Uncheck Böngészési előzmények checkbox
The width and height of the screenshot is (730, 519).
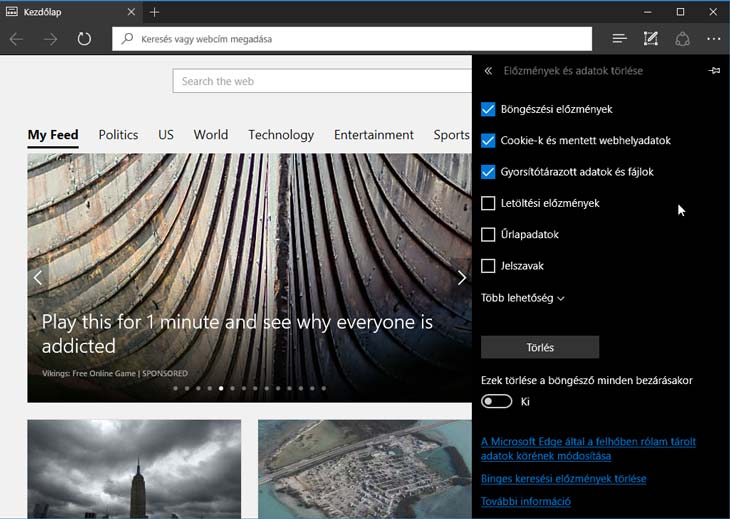[488, 109]
